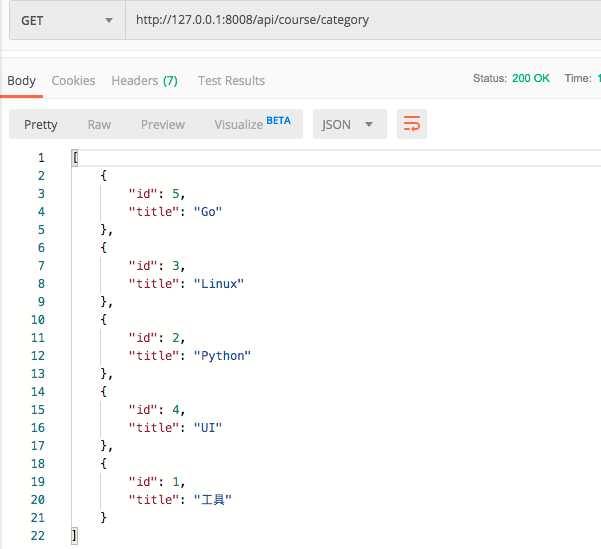Click the "工具" title value
Viewport: 601px width, 549px height.
tap(216, 499)
